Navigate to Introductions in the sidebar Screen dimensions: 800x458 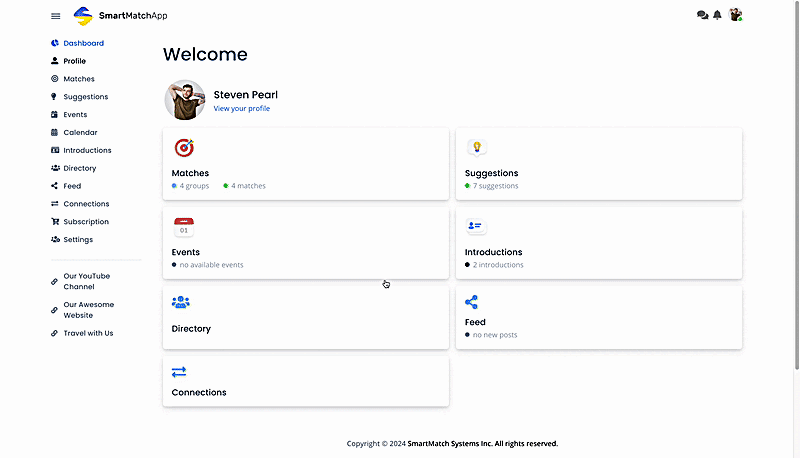(x=87, y=150)
